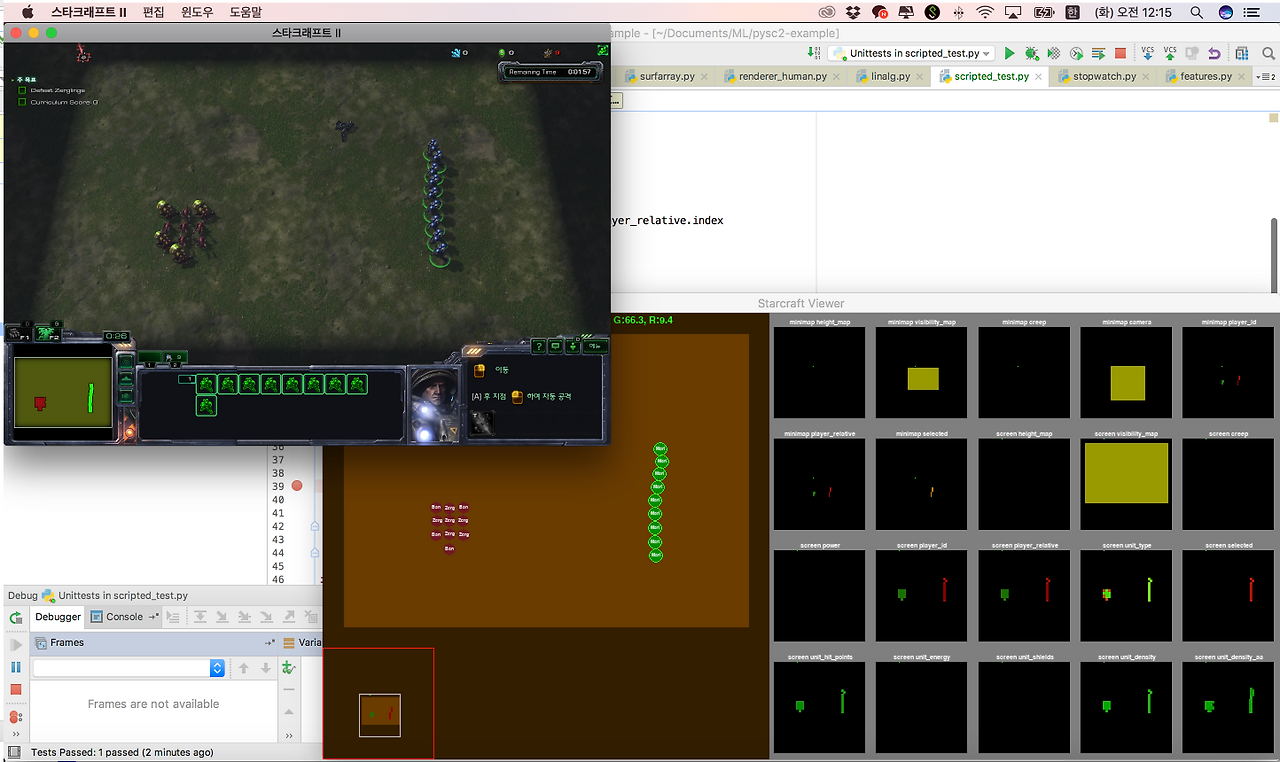Click the StarCraft help question mark button

click(540, 346)
